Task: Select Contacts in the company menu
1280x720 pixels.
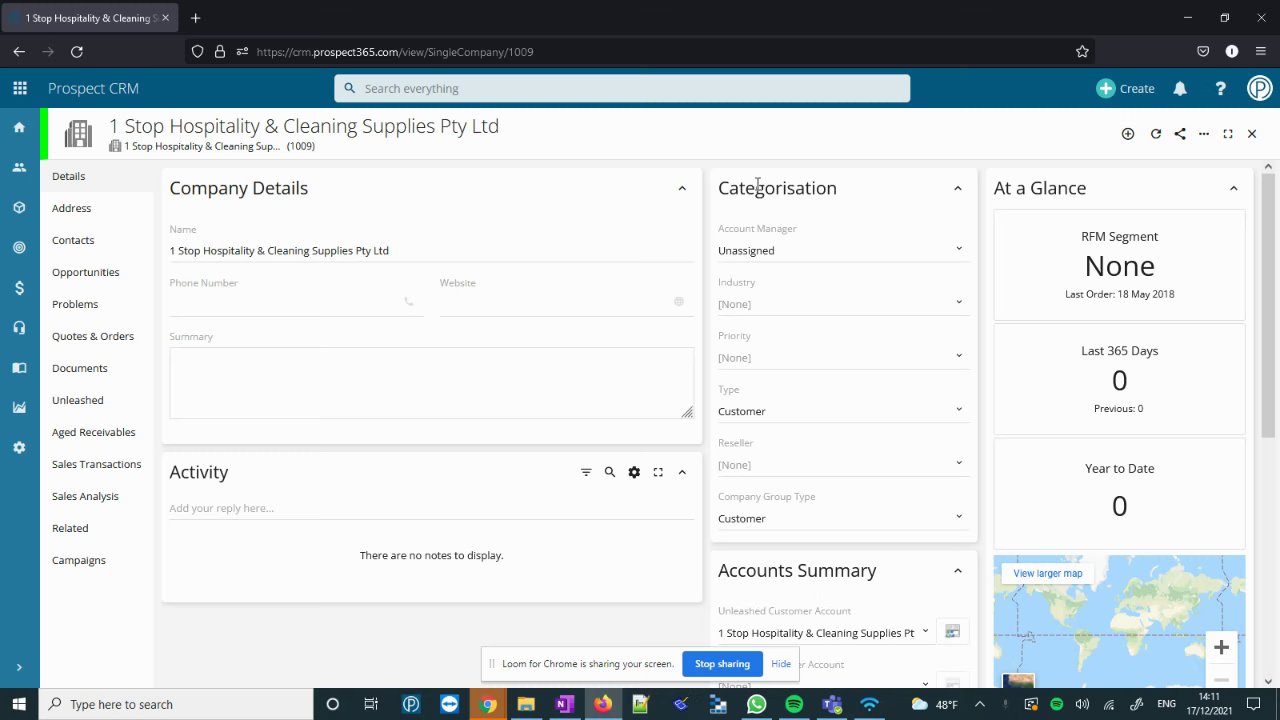Action: 73,240
